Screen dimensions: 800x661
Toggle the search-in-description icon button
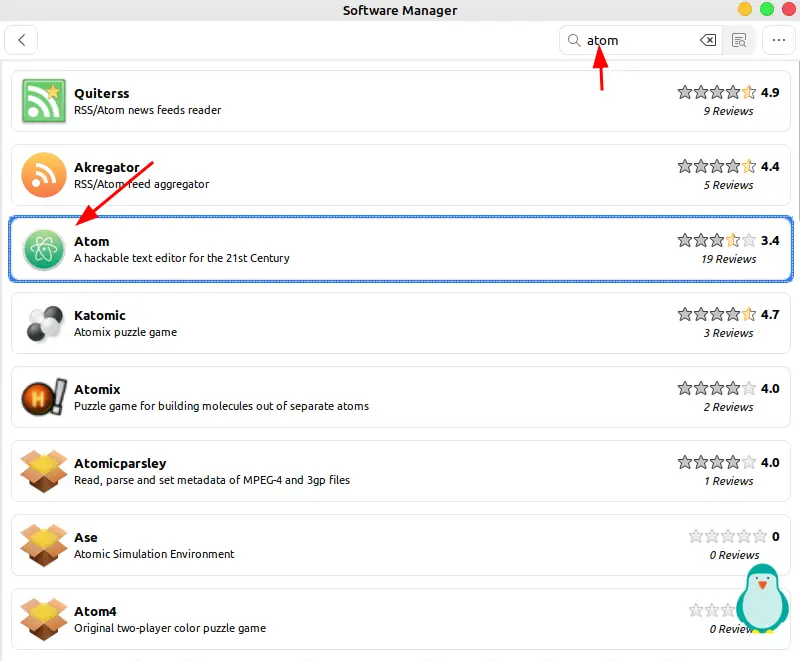tap(739, 40)
